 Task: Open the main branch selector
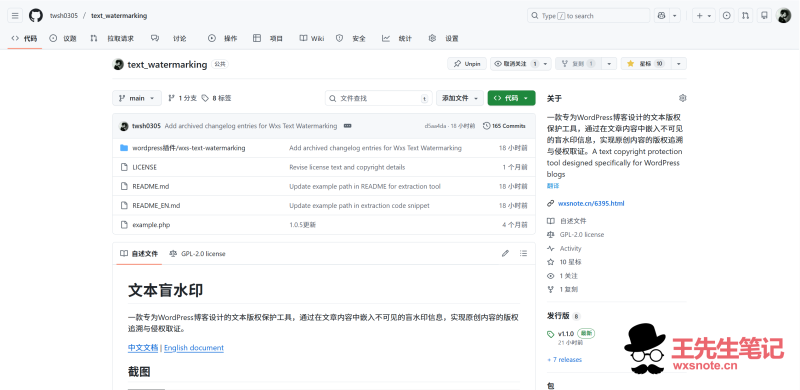[x=137, y=98]
